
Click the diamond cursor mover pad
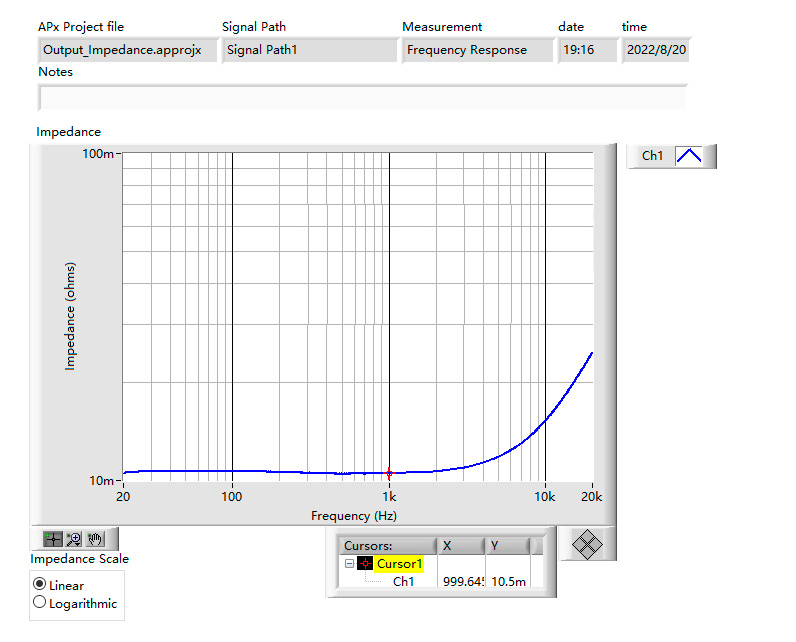pyautogui.click(x=587, y=545)
